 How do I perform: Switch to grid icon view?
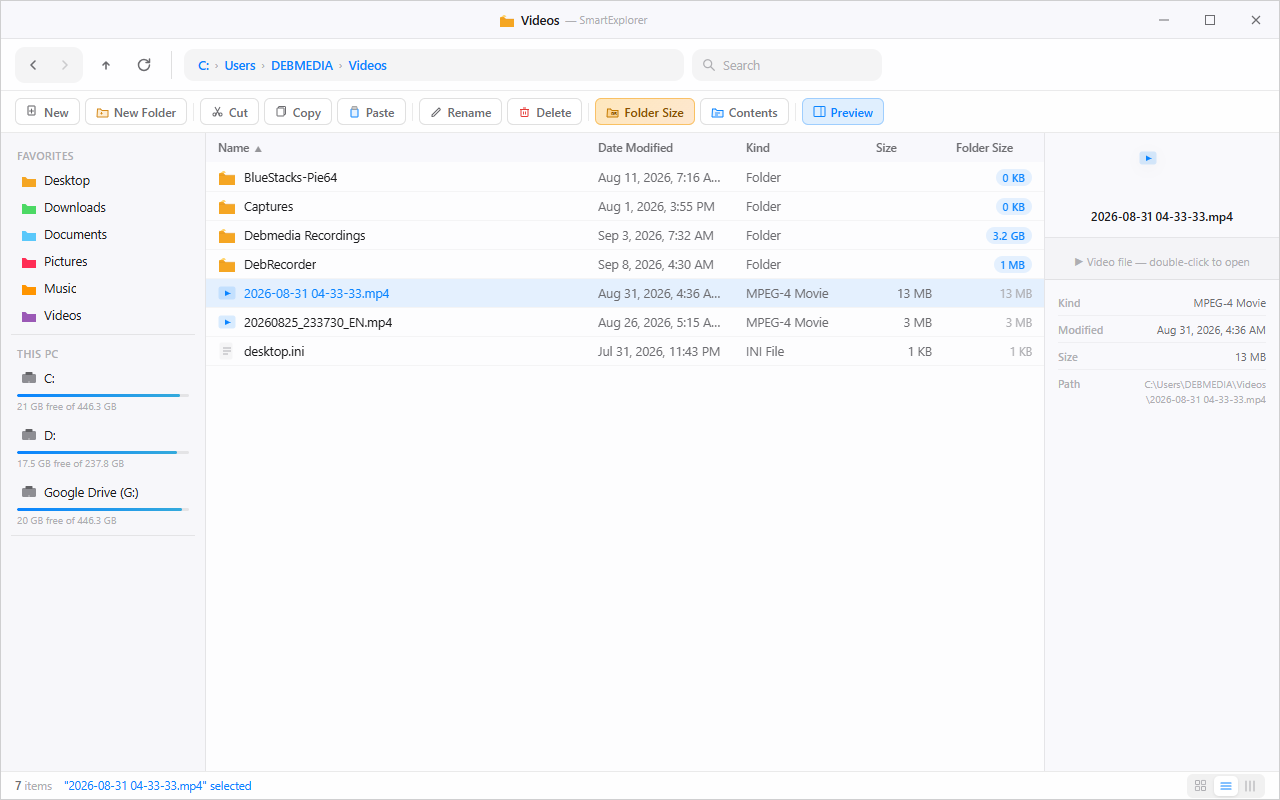[x=1201, y=786]
